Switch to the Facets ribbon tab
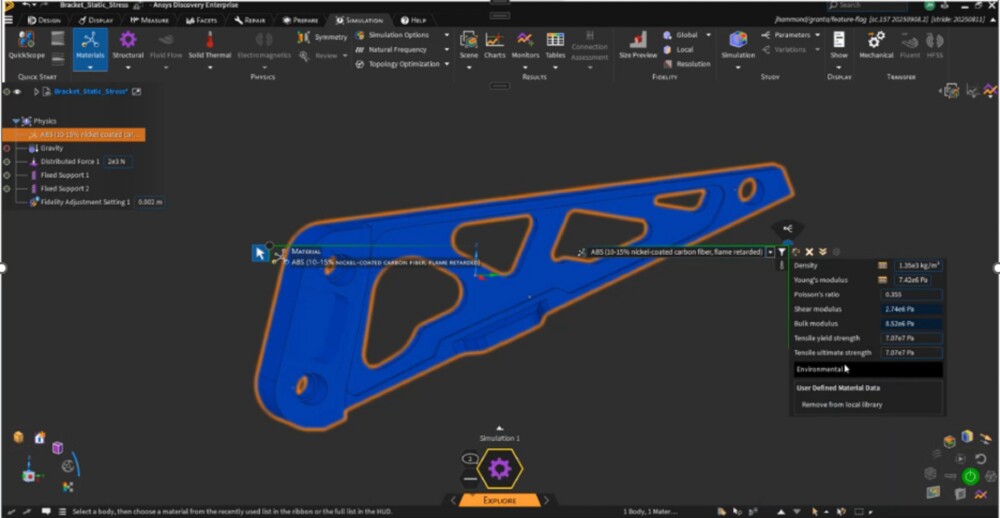The height and width of the screenshot is (518, 1000). [x=203, y=20]
